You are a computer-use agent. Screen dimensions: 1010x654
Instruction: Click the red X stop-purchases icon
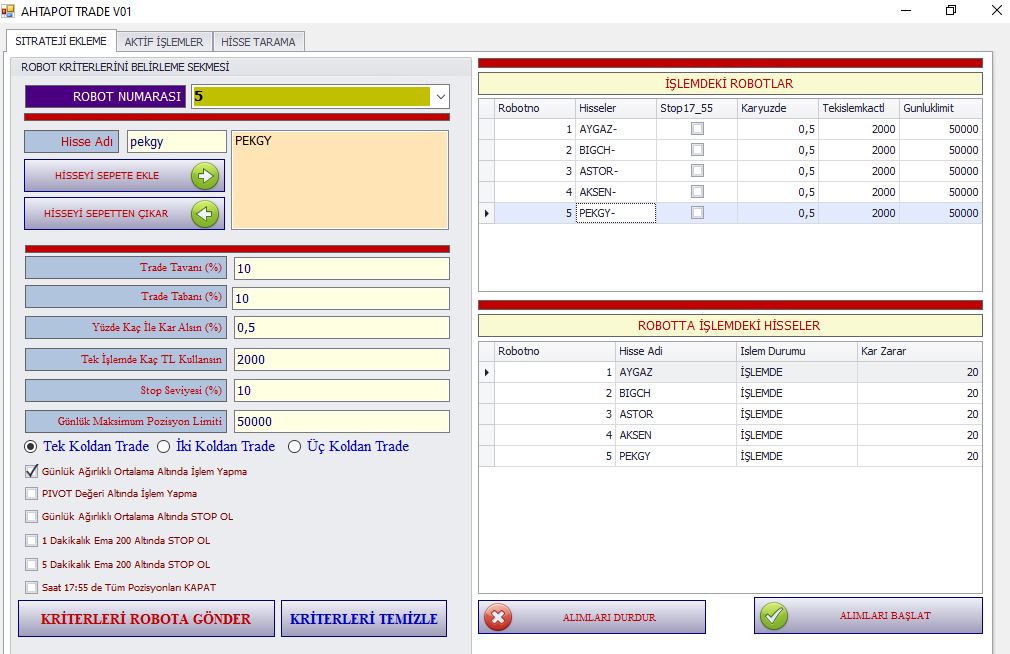click(498, 617)
